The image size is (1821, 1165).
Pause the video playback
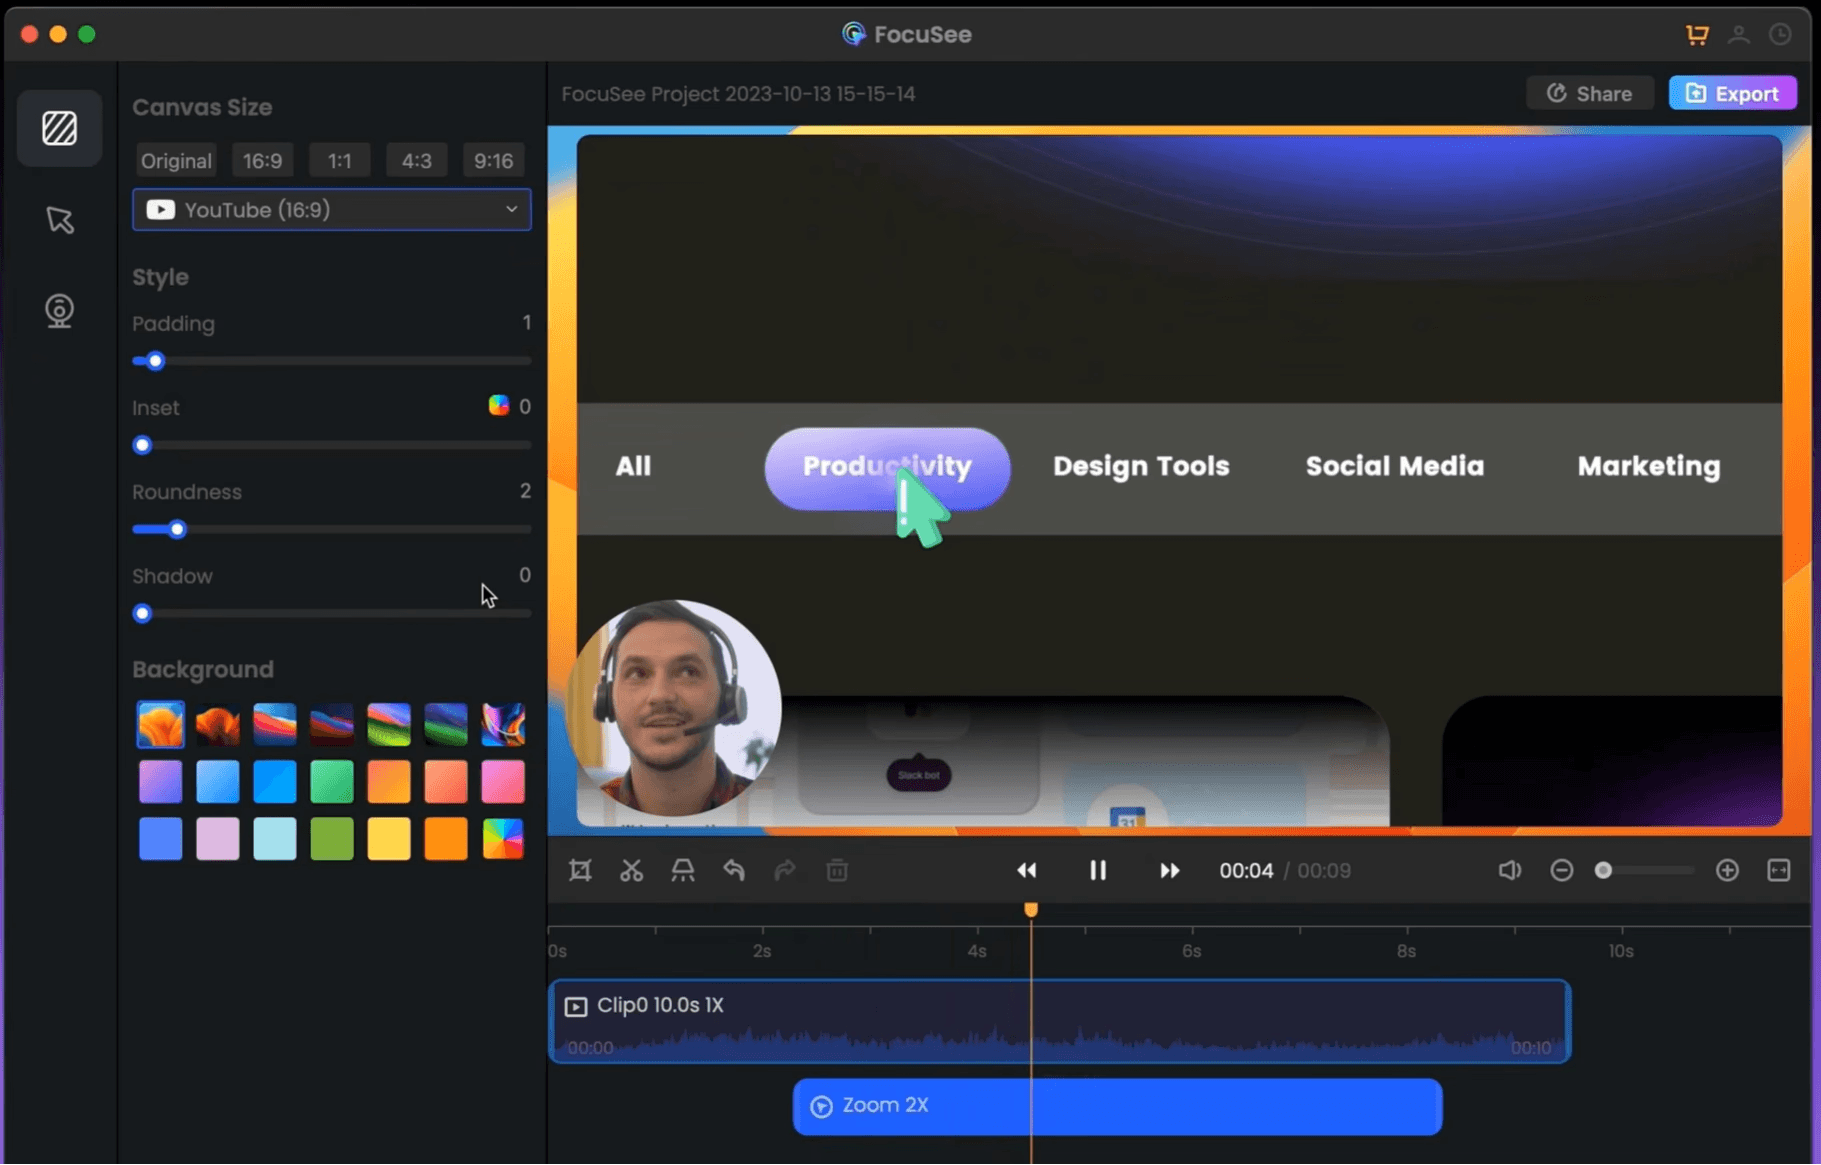(1098, 871)
